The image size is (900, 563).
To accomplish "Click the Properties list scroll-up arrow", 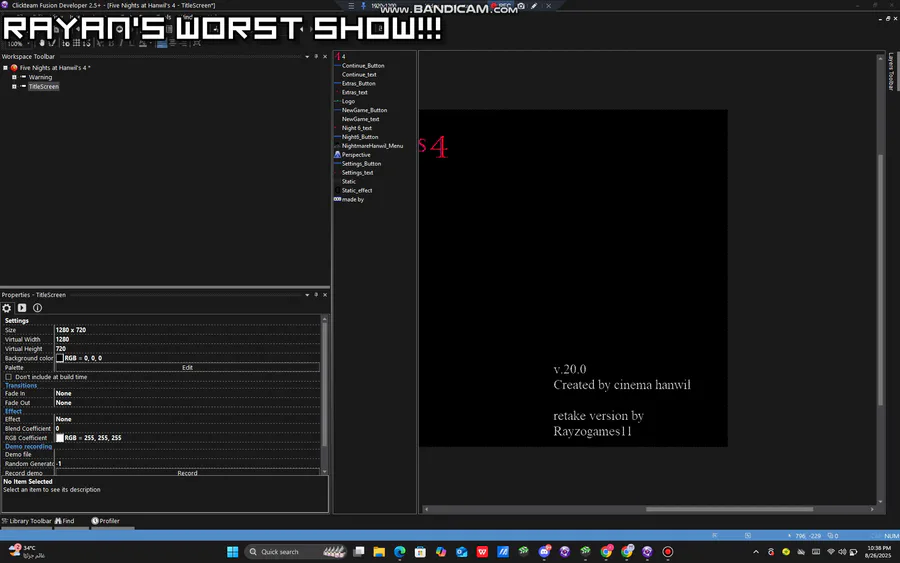I will (325, 319).
